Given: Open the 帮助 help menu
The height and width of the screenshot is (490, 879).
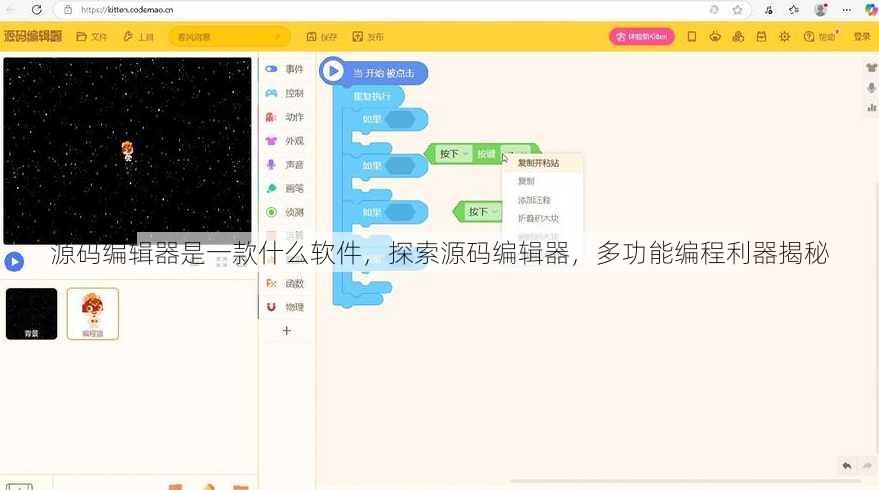Looking at the screenshot, I should click(x=821, y=36).
